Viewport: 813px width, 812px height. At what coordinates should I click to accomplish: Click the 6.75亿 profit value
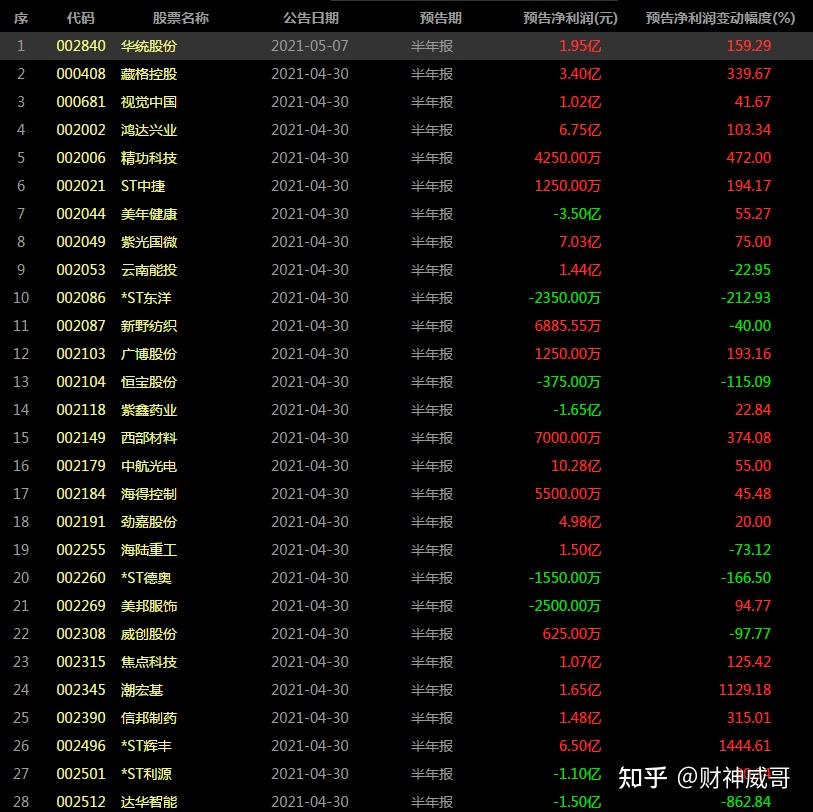click(x=580, y=130)
